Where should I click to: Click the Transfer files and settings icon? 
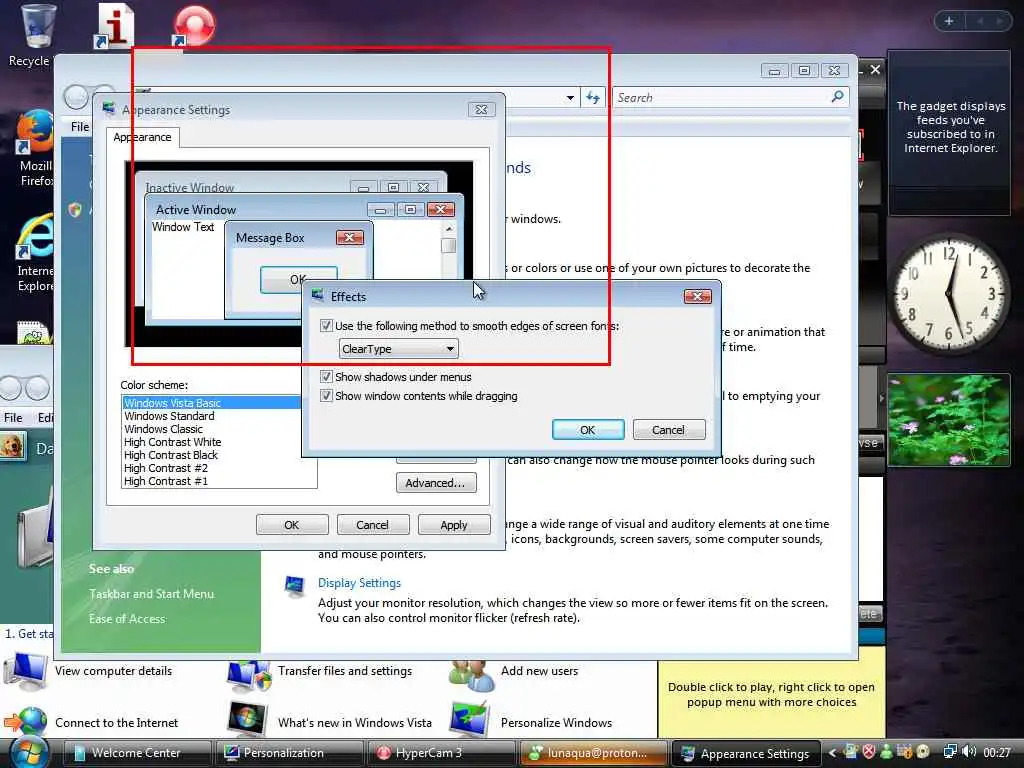click(x=248, y=675)
